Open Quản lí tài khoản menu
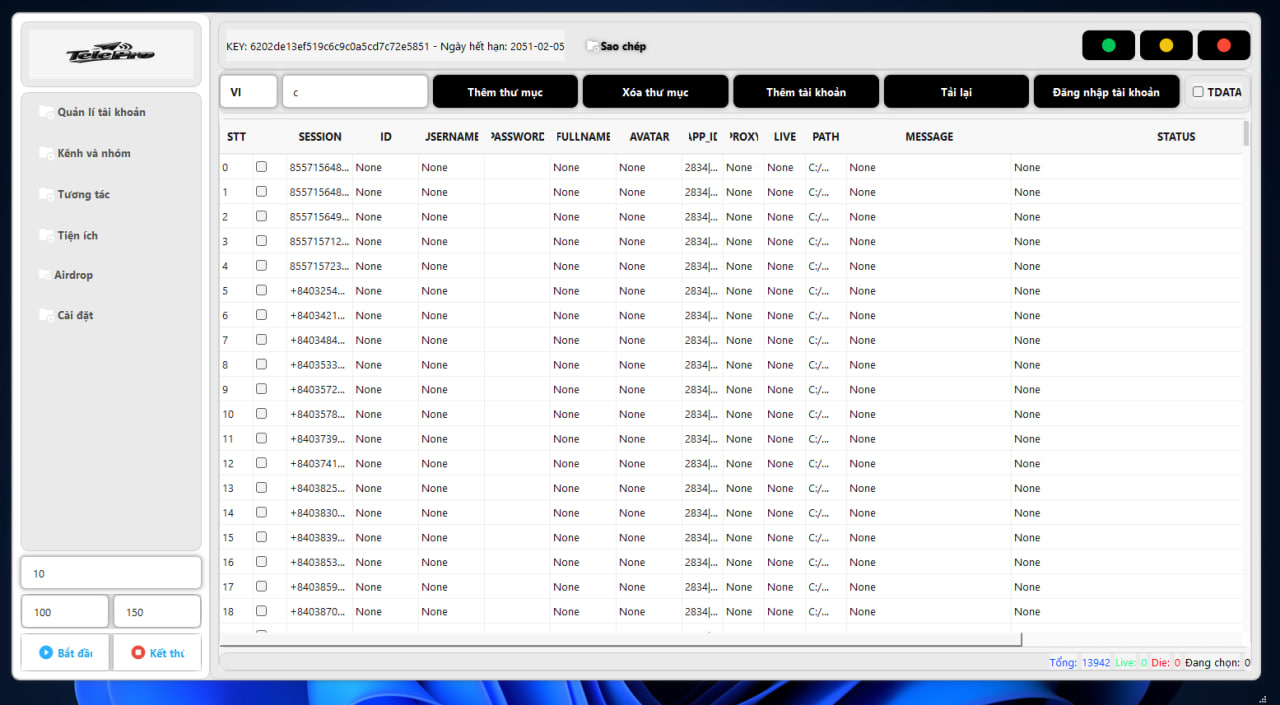 click(x=101, y=112)
